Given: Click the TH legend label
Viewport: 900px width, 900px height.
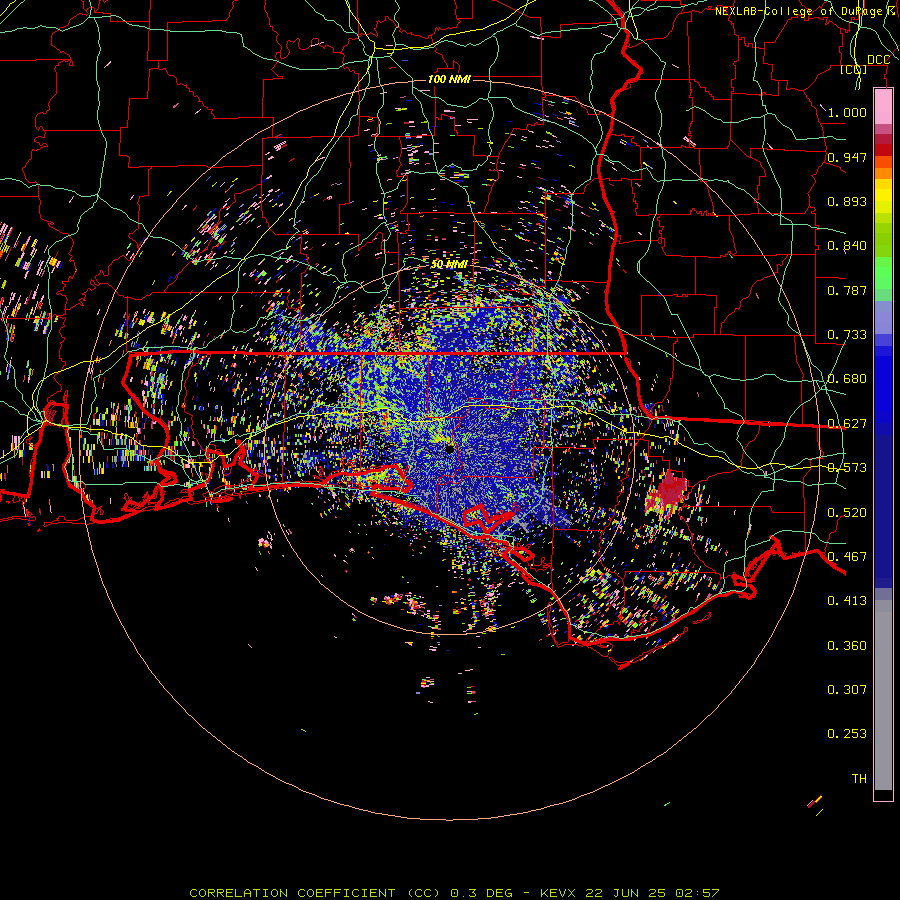Looking at the screenshot, I should tap(859, 779).
